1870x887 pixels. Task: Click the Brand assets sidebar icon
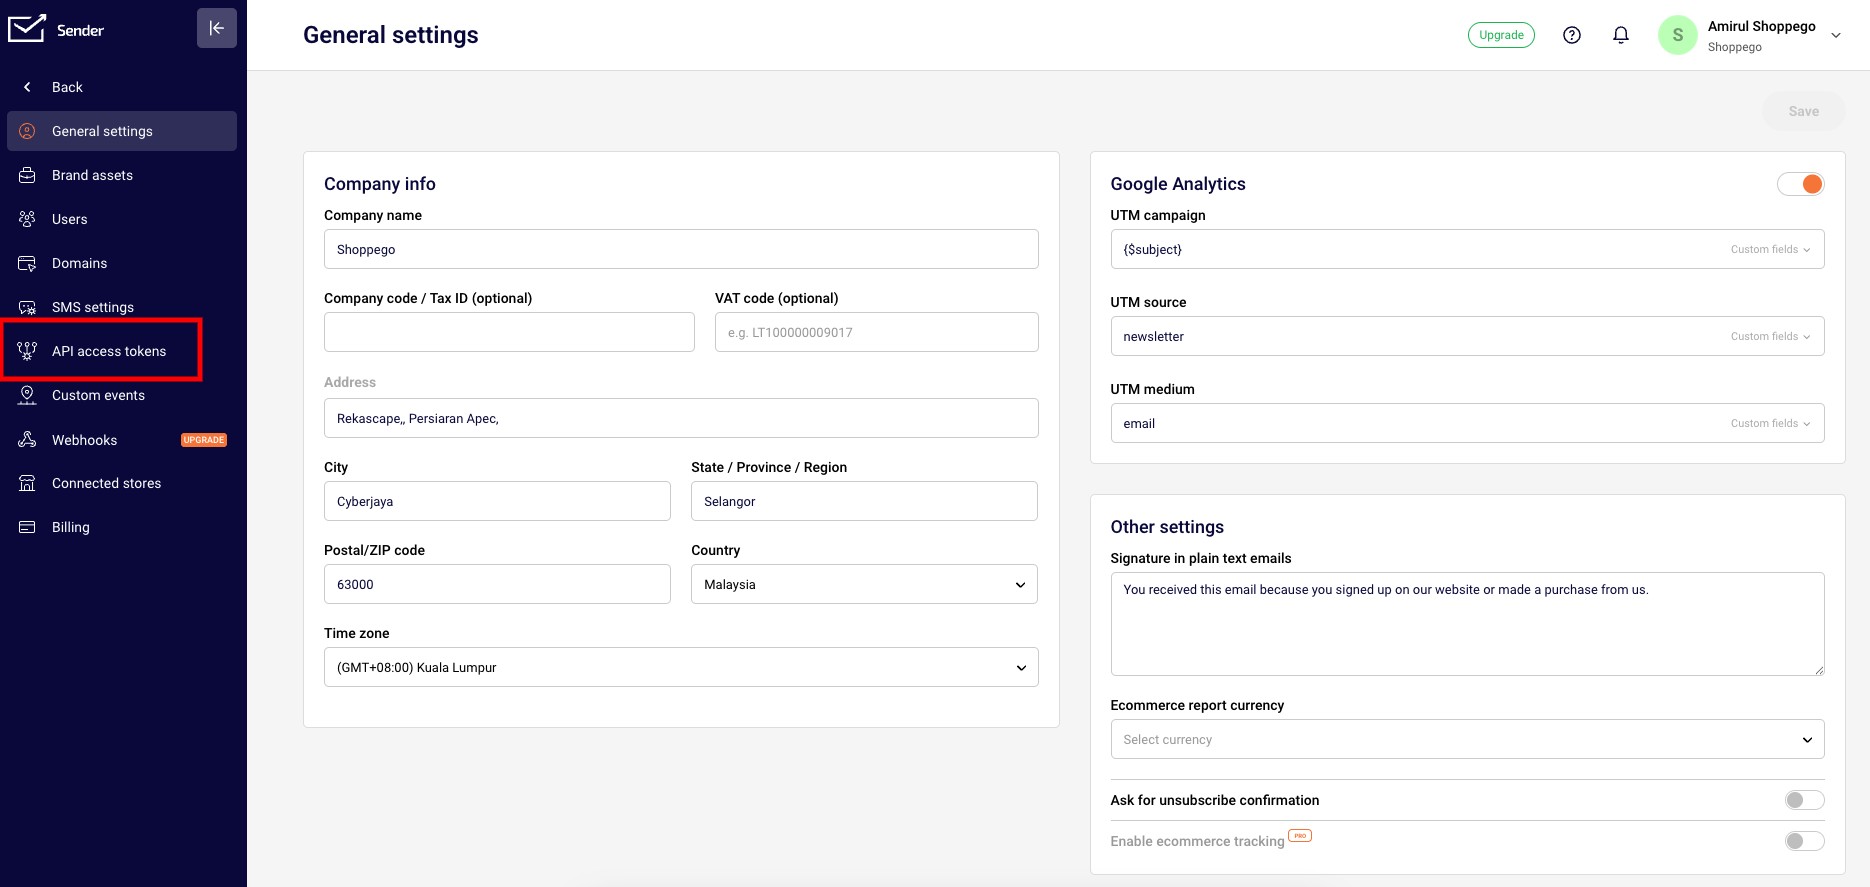pyautogui.click(x=28, y=175)
